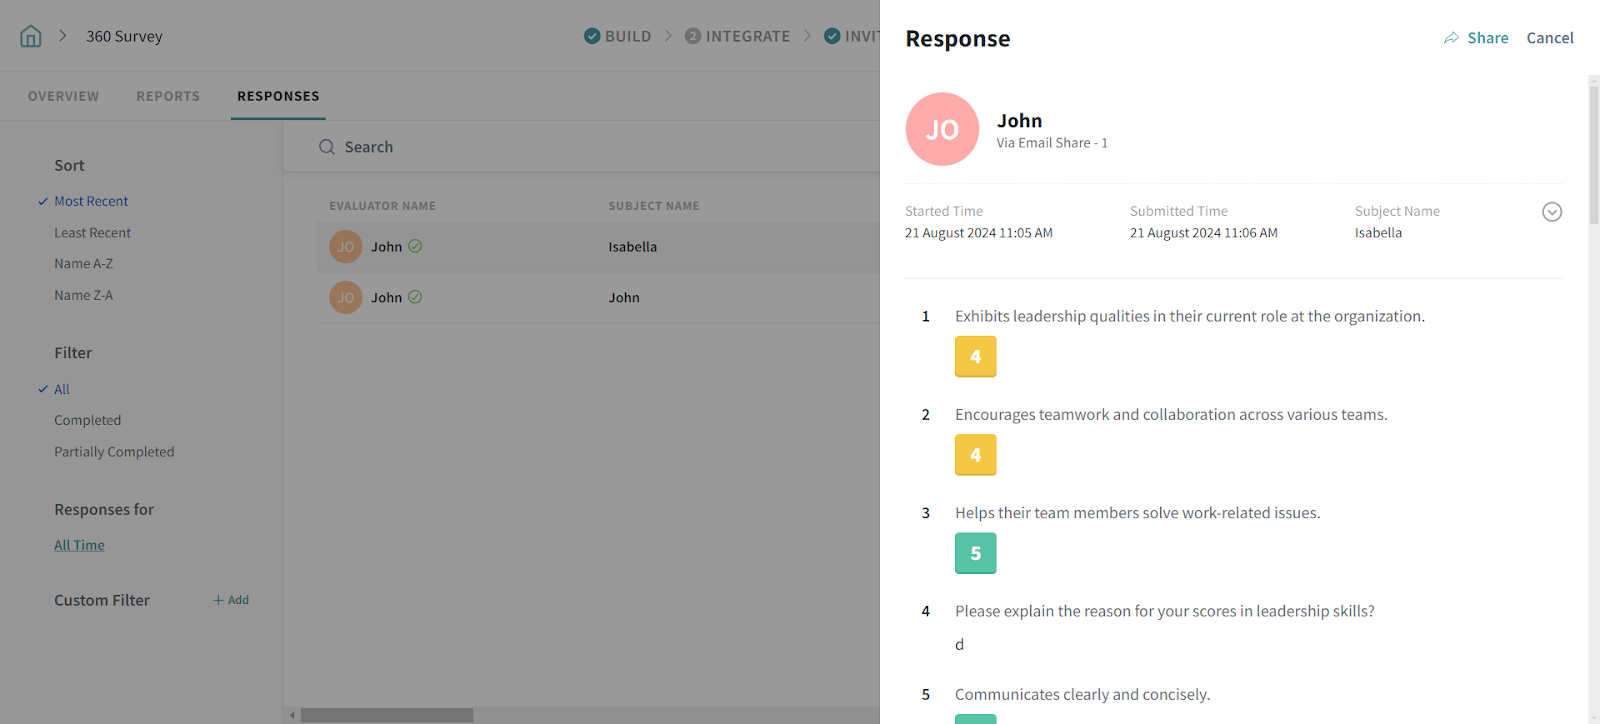This screenshot has height=724, width=1600.
Task: Click the BUILD step checkmark icon
Action: 592,36
